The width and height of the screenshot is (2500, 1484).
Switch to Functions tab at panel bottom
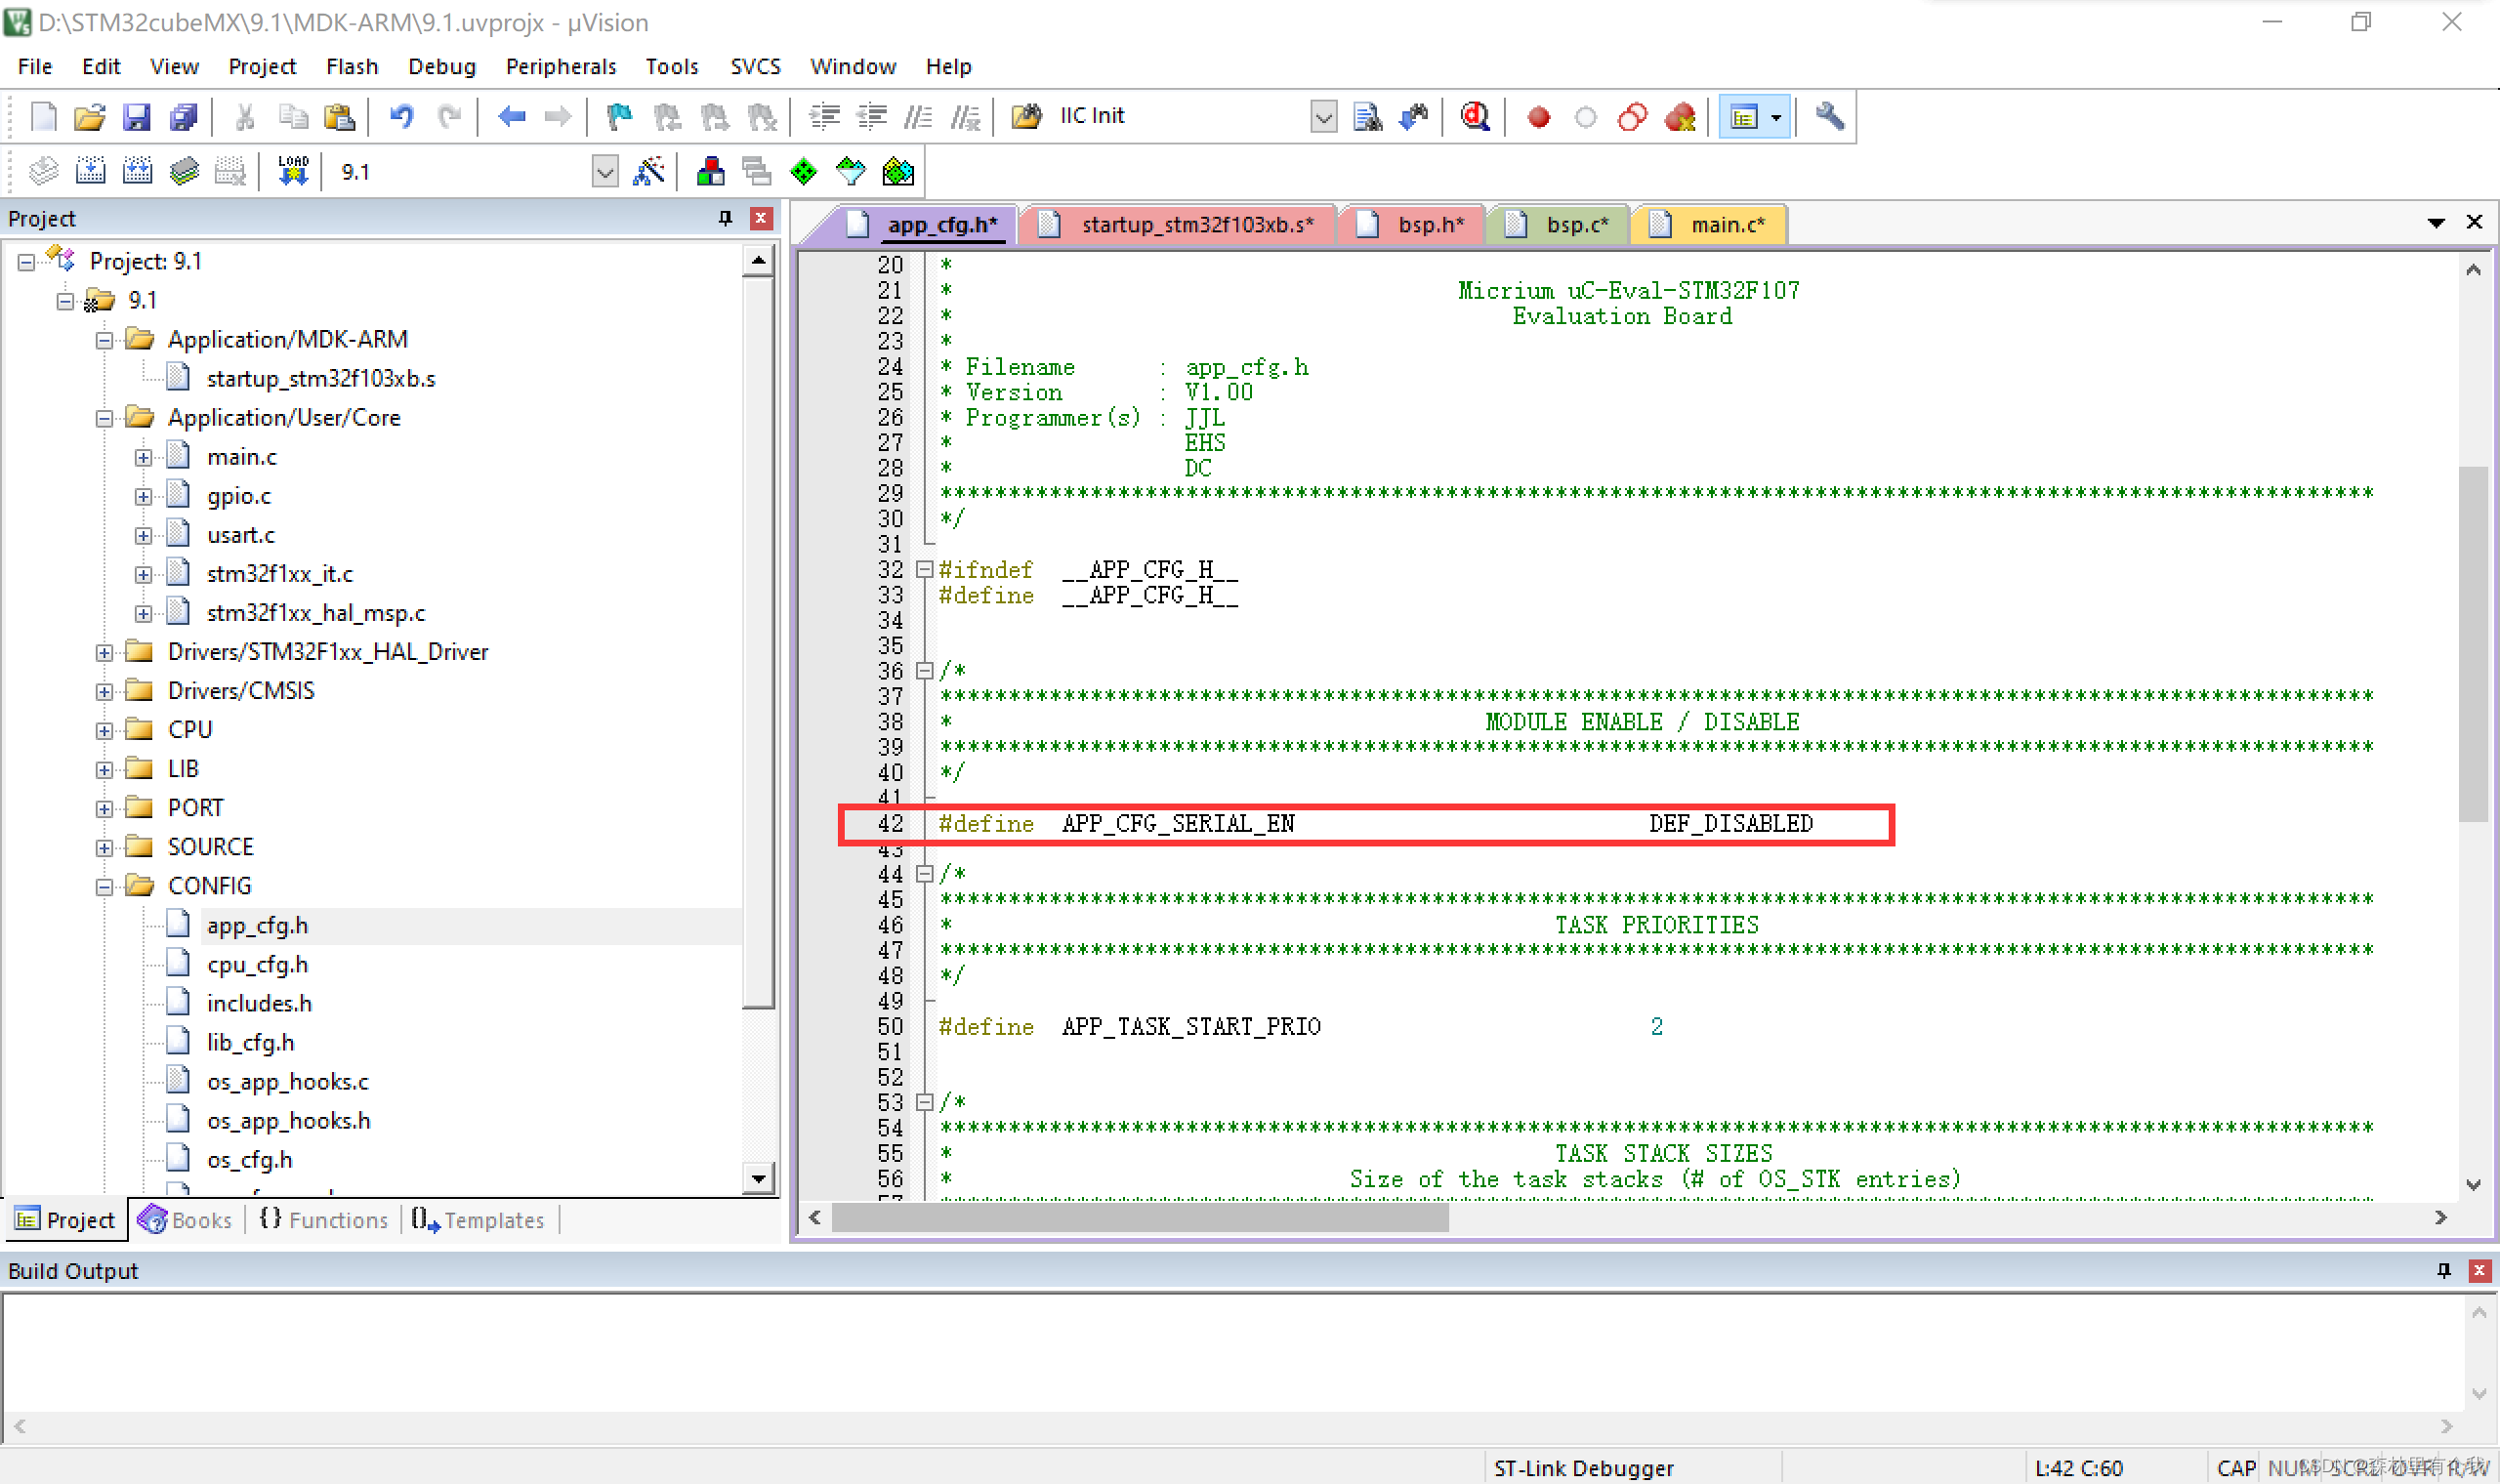point(324,1220)
